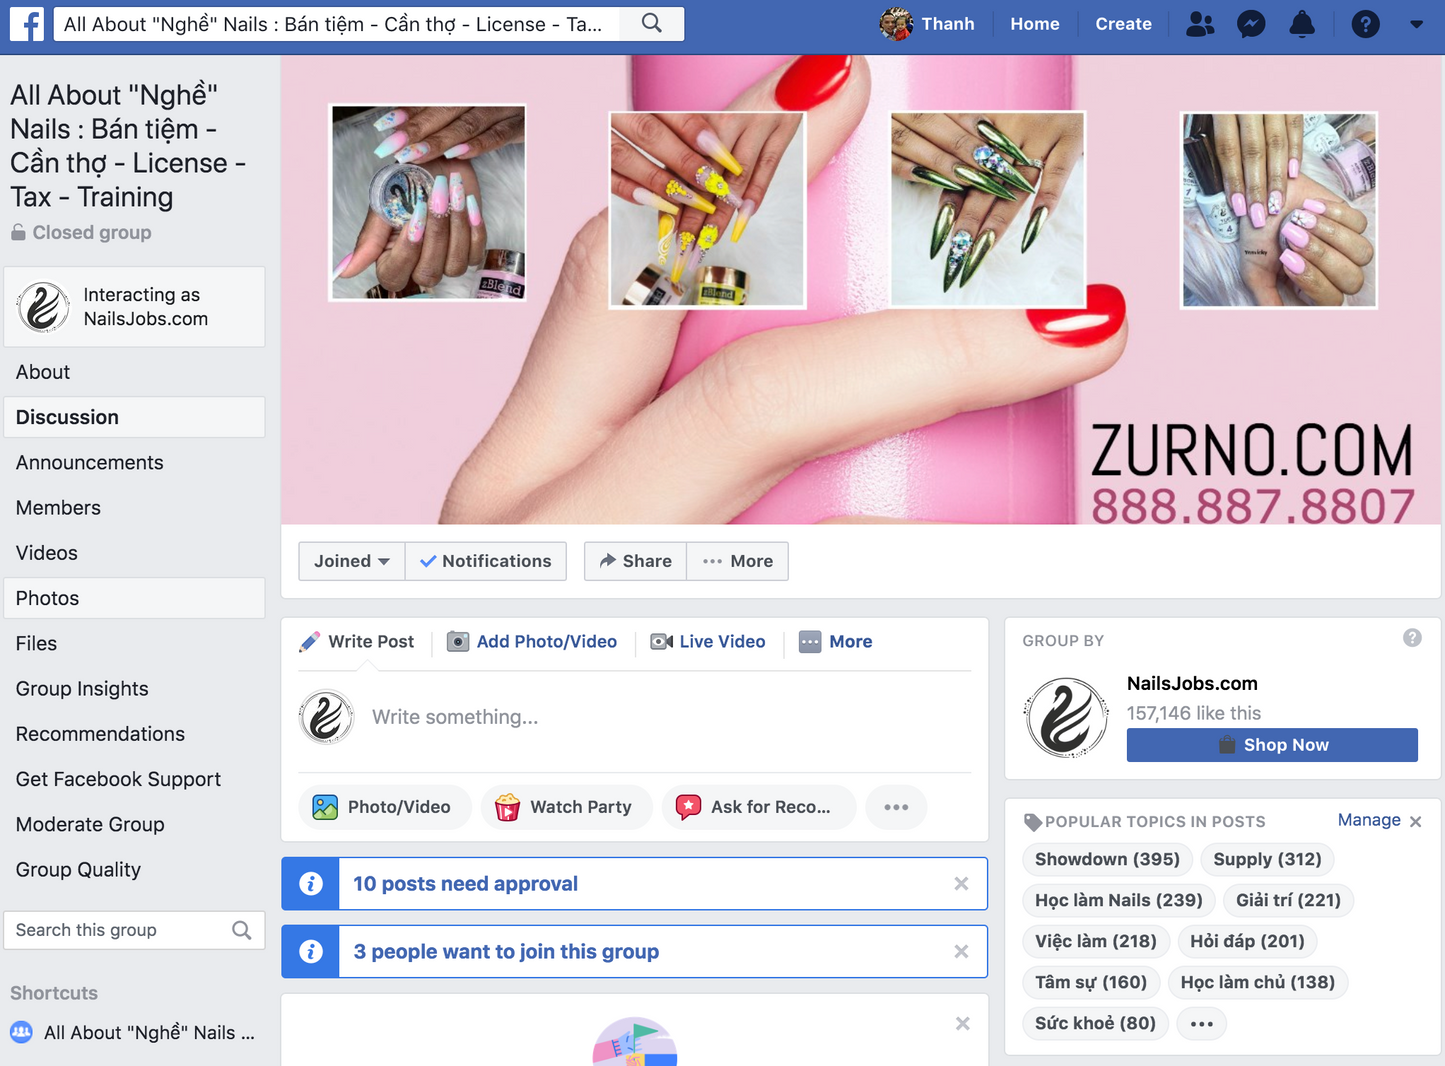Screen dimensions: 1445x1066
Task: Select the Hỏi đáp (201) topic
Action: point(1247,941)
